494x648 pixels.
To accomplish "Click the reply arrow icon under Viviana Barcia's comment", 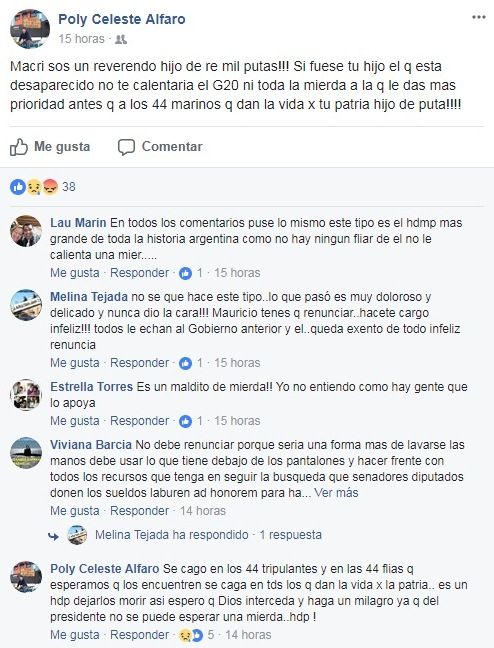I will point(53,536).
